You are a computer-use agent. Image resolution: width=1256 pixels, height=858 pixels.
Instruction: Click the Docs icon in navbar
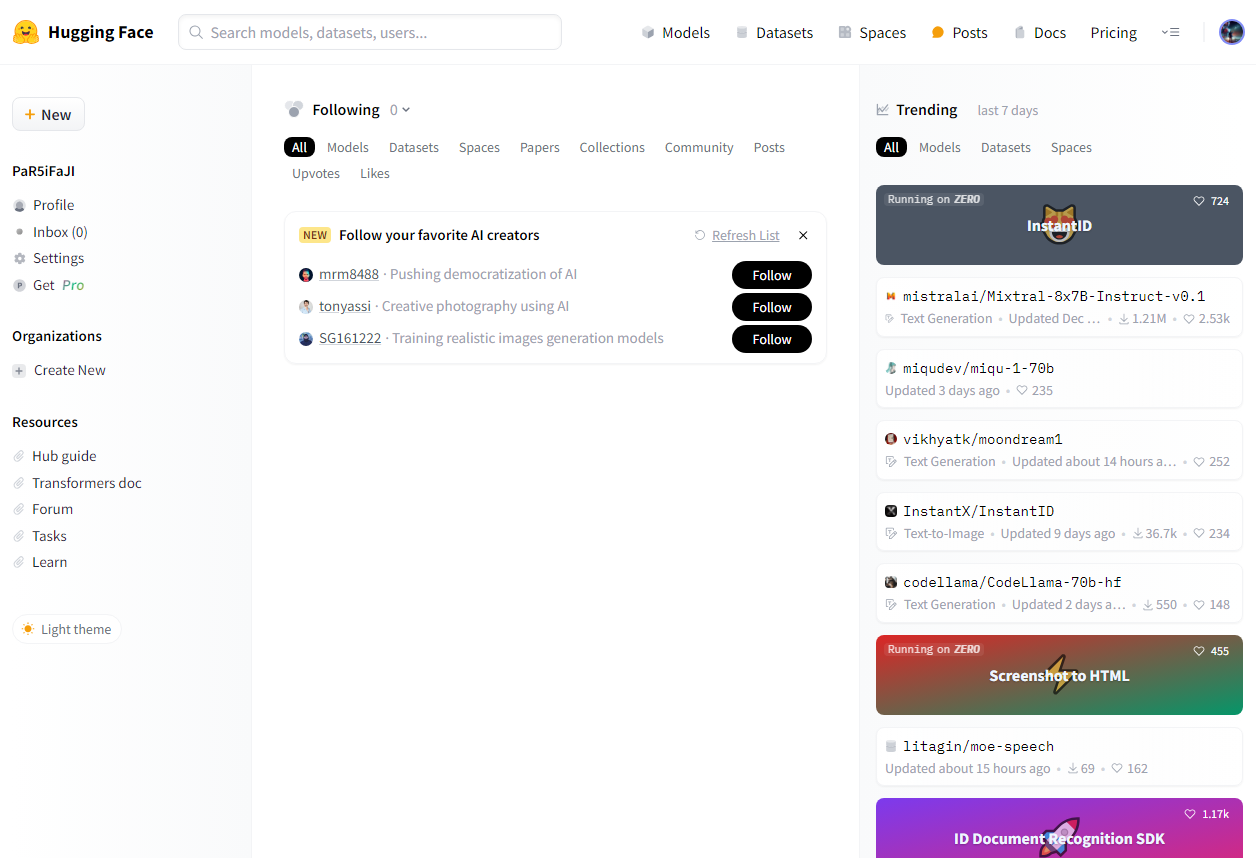point(1020,33)
